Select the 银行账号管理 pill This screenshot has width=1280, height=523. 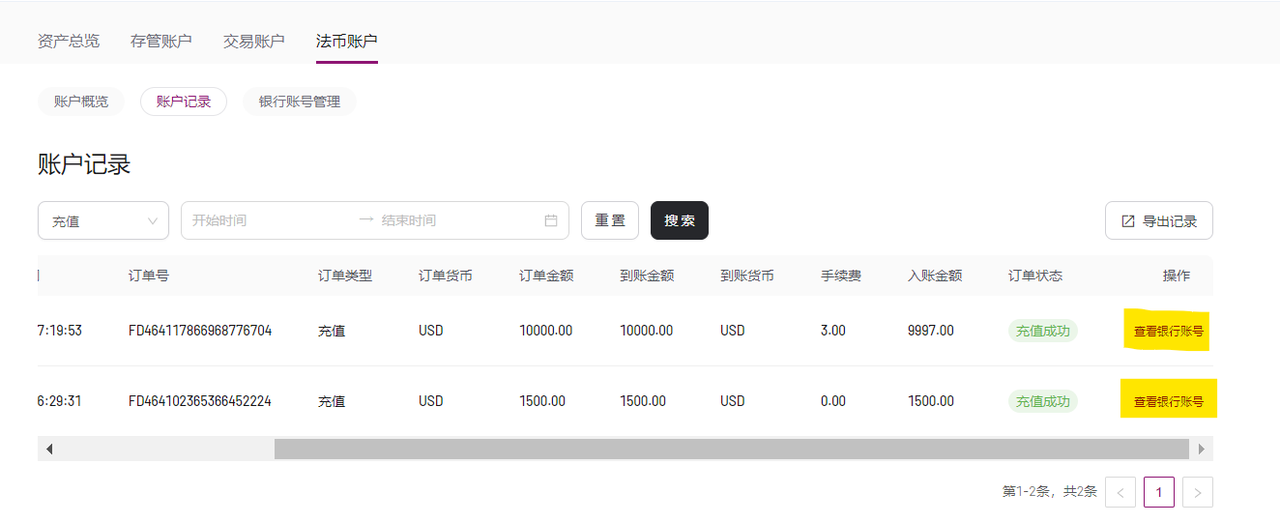point(299,102)
